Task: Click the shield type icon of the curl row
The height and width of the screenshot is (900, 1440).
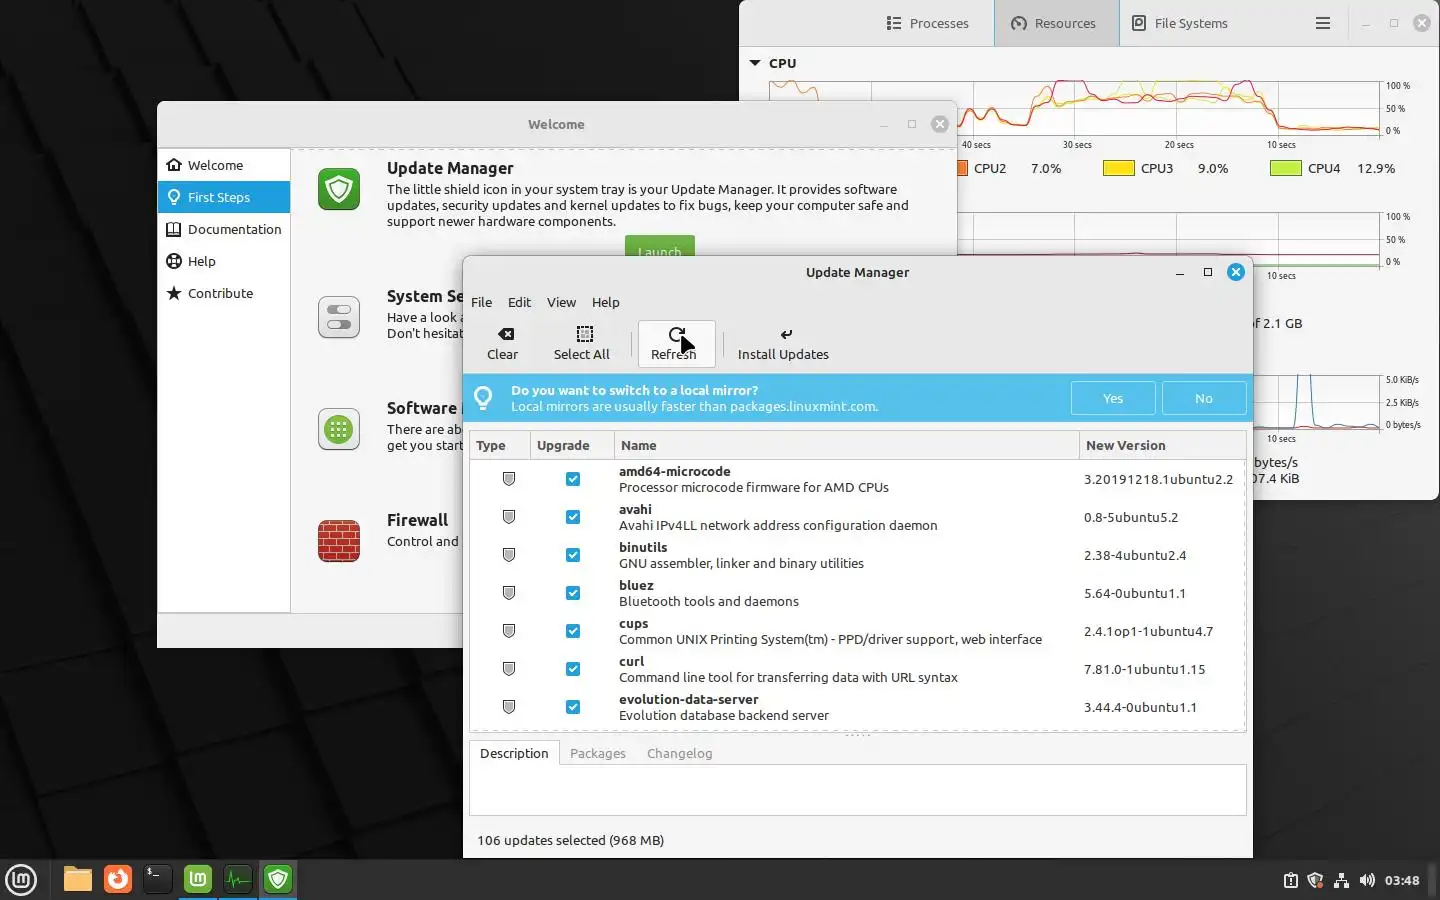Action: coord(509,669)
